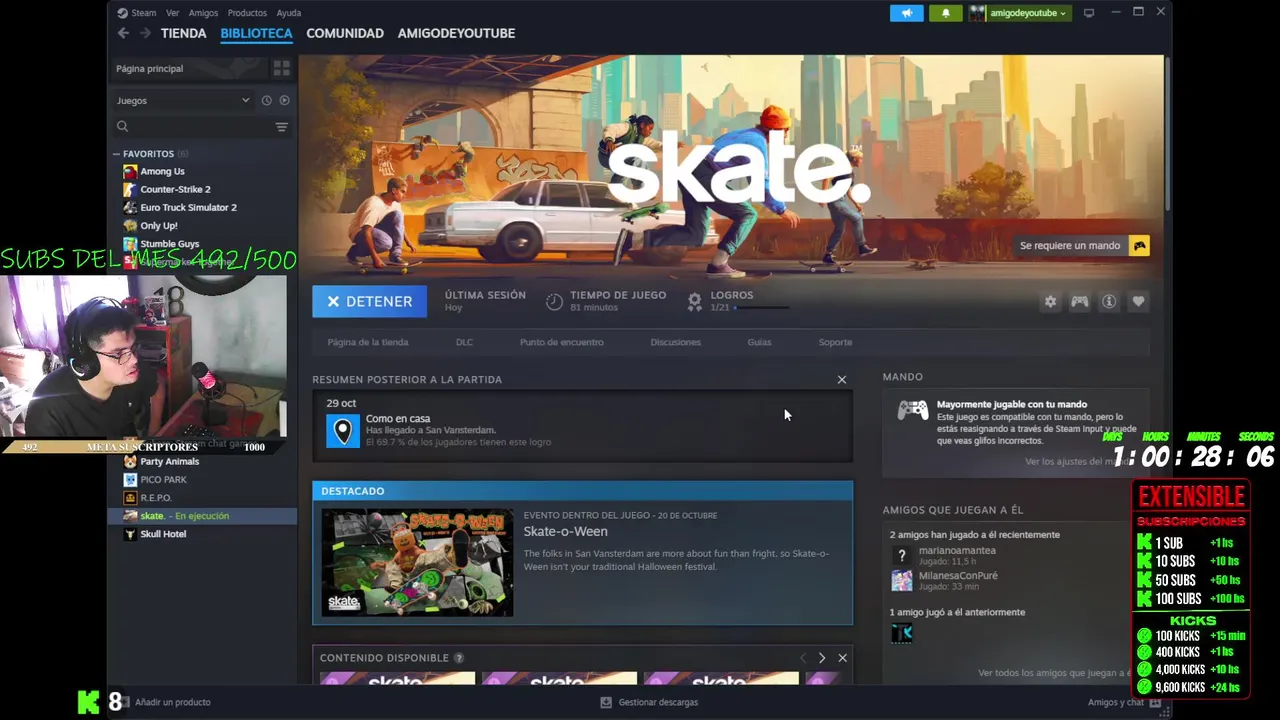The width and height of the screenshot is (1280, 720).
Task: Click the ready-to-play filter icon
Action: 284,100
